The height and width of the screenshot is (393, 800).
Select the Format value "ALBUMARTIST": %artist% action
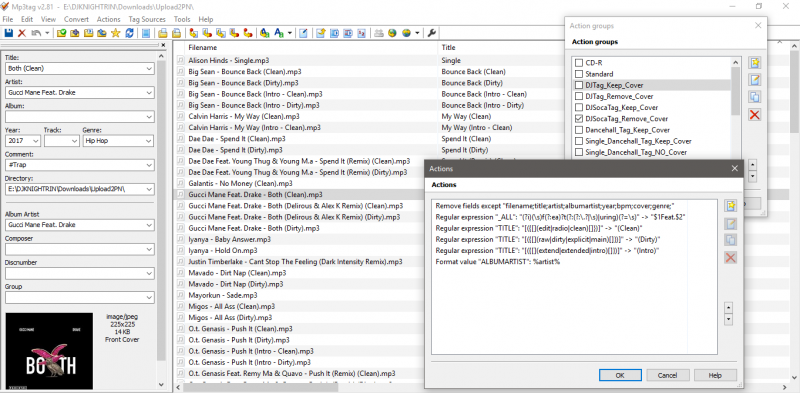(497, 262)
